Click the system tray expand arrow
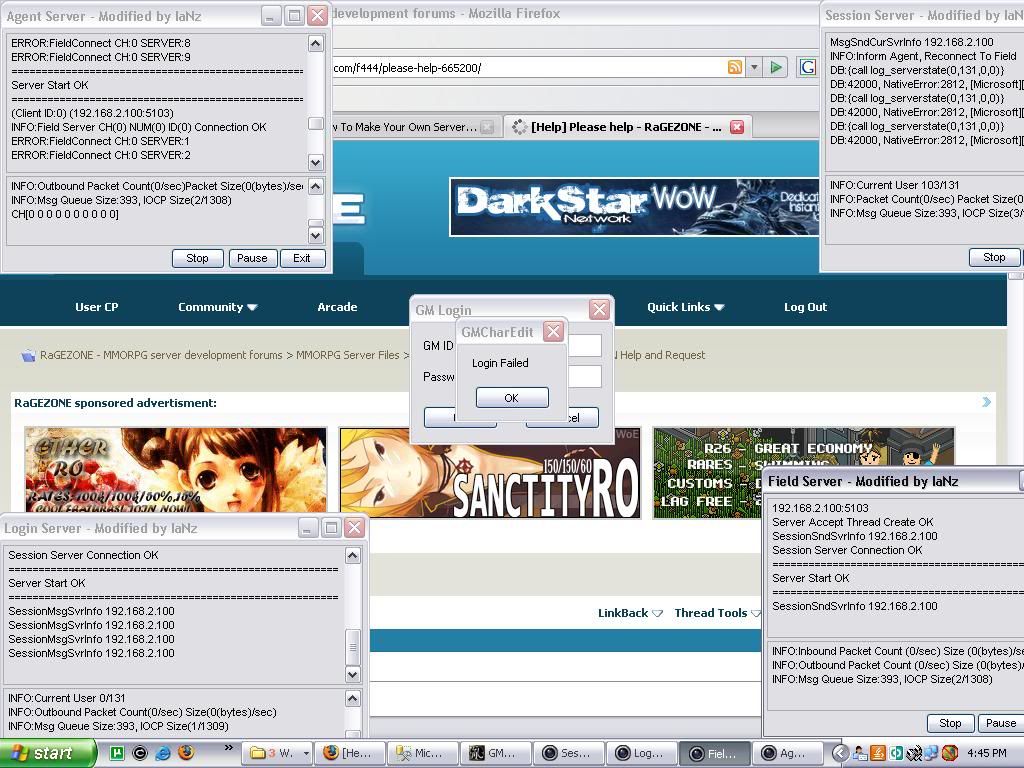Screen dimensions: 1024x768 840,753
